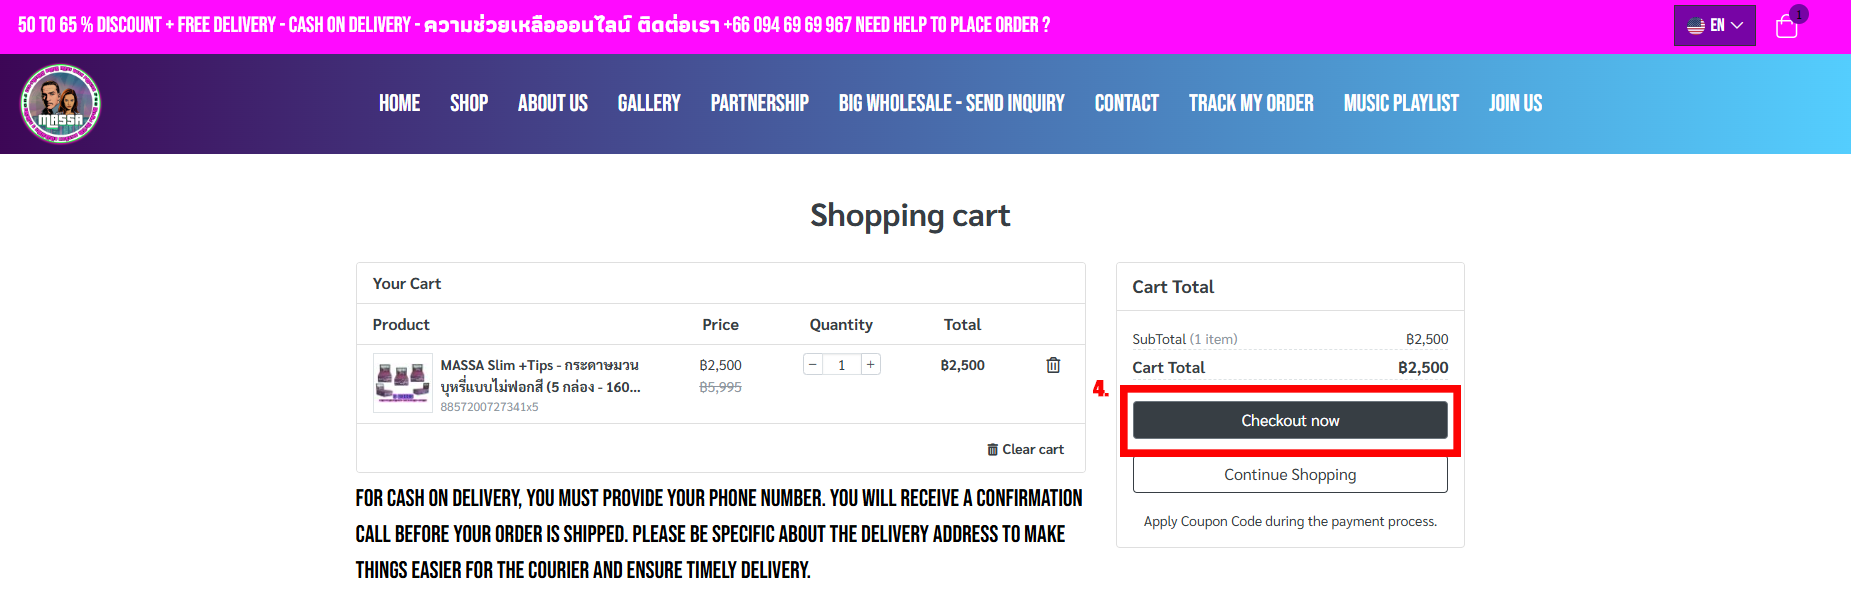Delete item using the trash icon
Image resolution: width=1851 pixels, height=606 pixels.
(1053, 365)
